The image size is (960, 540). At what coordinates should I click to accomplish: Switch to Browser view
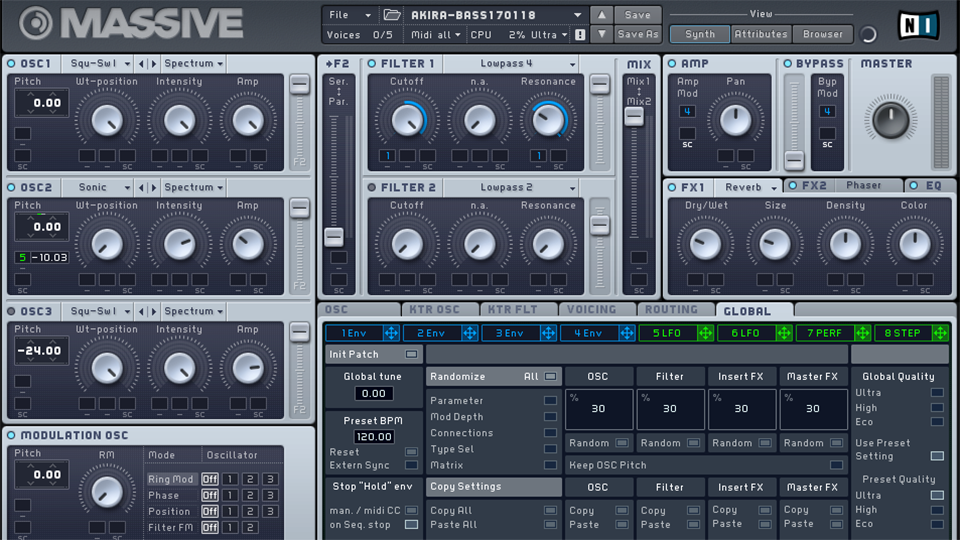(823, 34)
